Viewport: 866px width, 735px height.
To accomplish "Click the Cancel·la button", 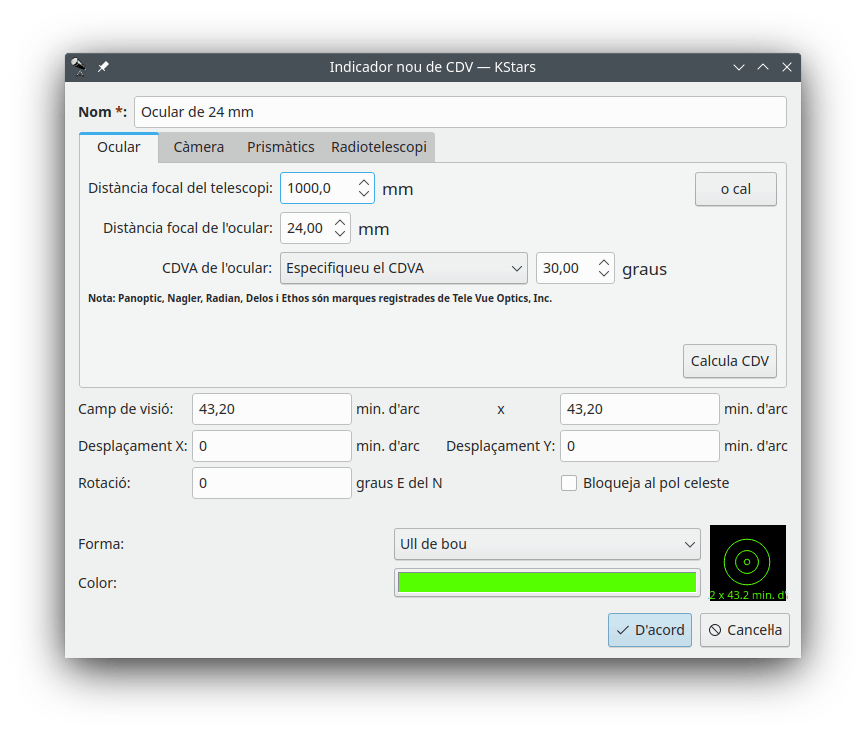I will [x=744, y=630].
